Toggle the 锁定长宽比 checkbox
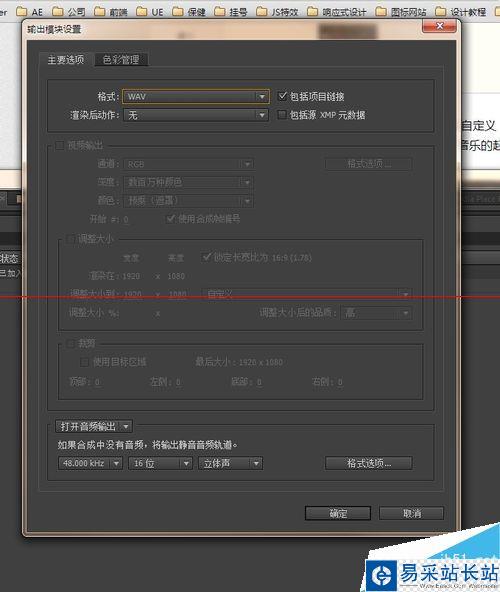500x592 pixels. (207, 257)
